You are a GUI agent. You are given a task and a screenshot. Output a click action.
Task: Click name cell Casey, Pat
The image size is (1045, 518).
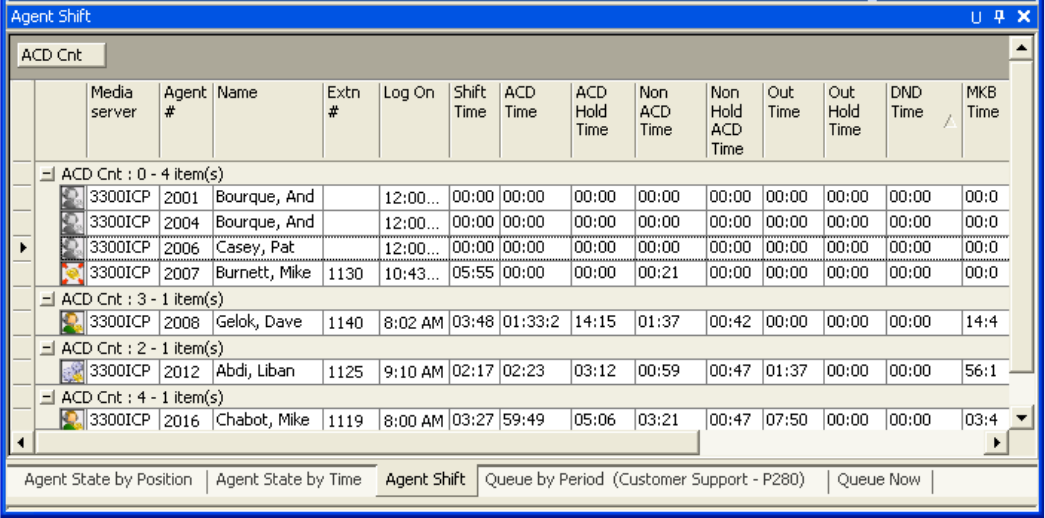coord(268,248)
